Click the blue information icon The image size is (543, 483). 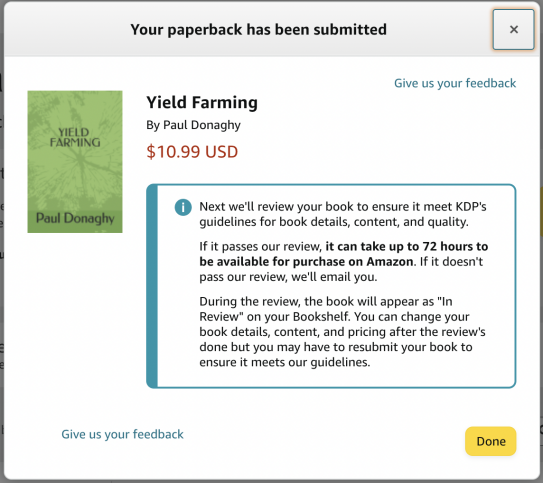[x=183, y=207]
